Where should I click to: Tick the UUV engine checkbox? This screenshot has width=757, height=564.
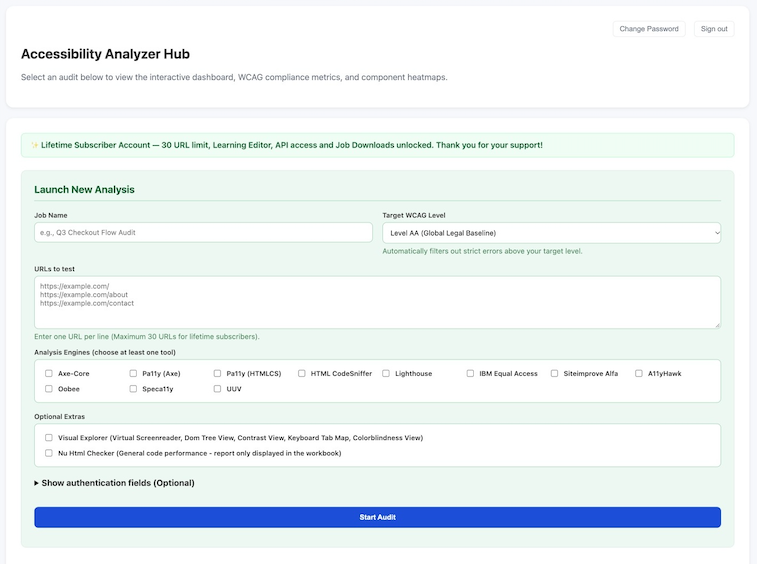[217, 389]
